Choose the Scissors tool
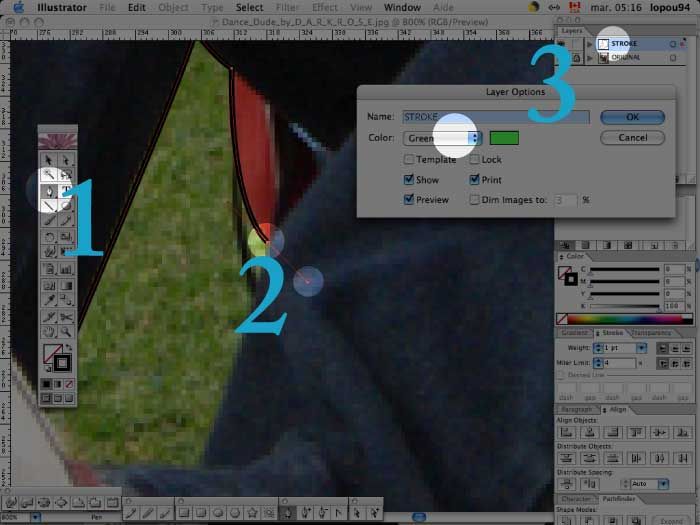The height and width of the screenshot is (525, 700). click(66, 317)
